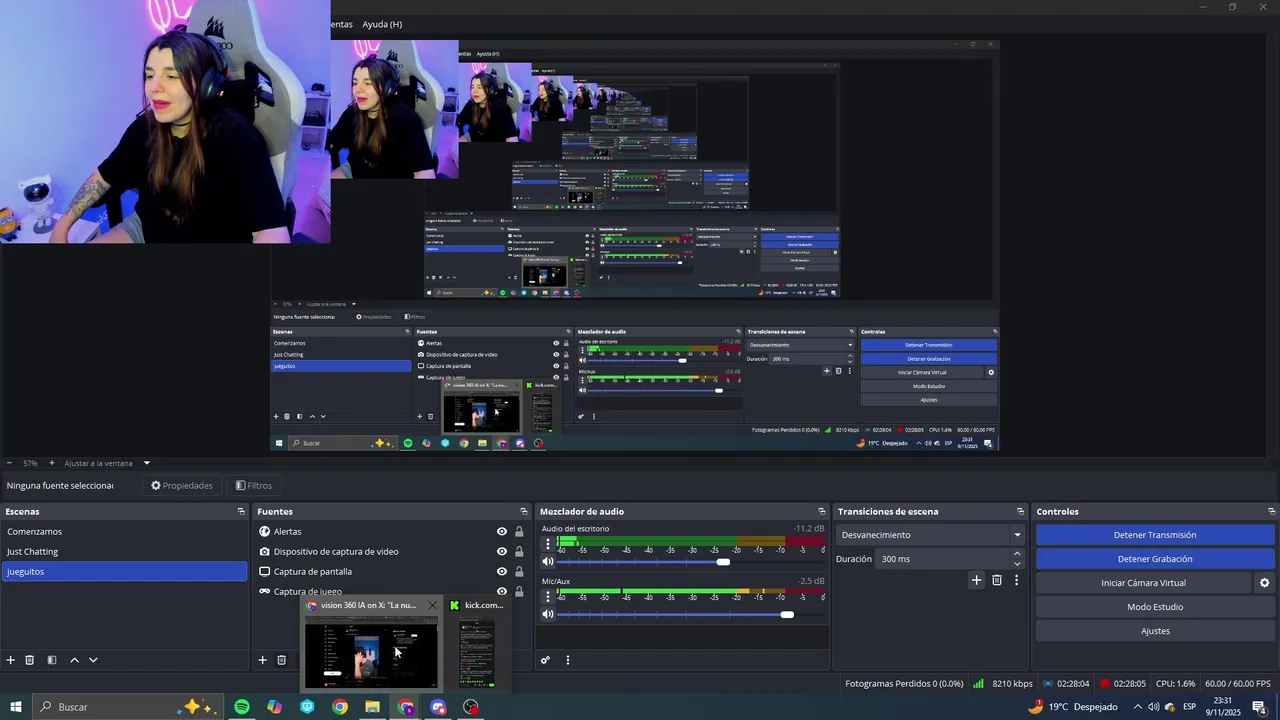Open Filtros for the source
The image size is (1280, 720).
(254, 486)
